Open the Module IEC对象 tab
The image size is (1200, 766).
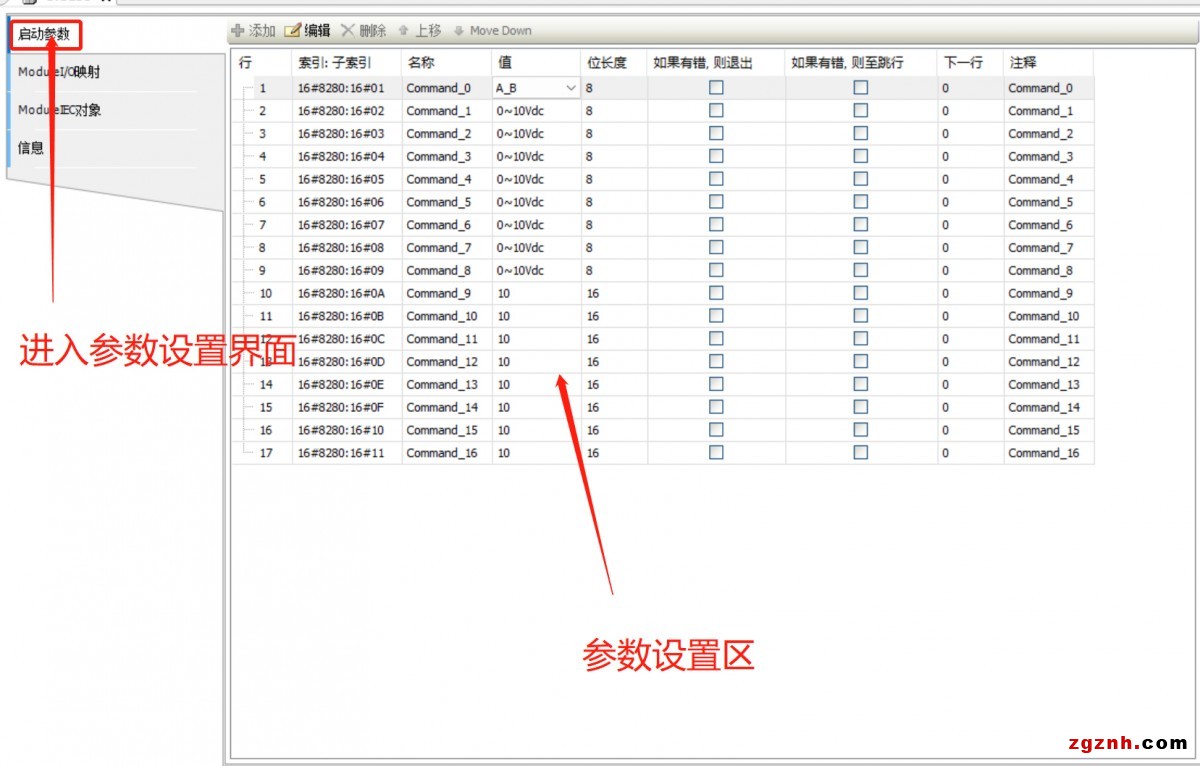point(59,110)
